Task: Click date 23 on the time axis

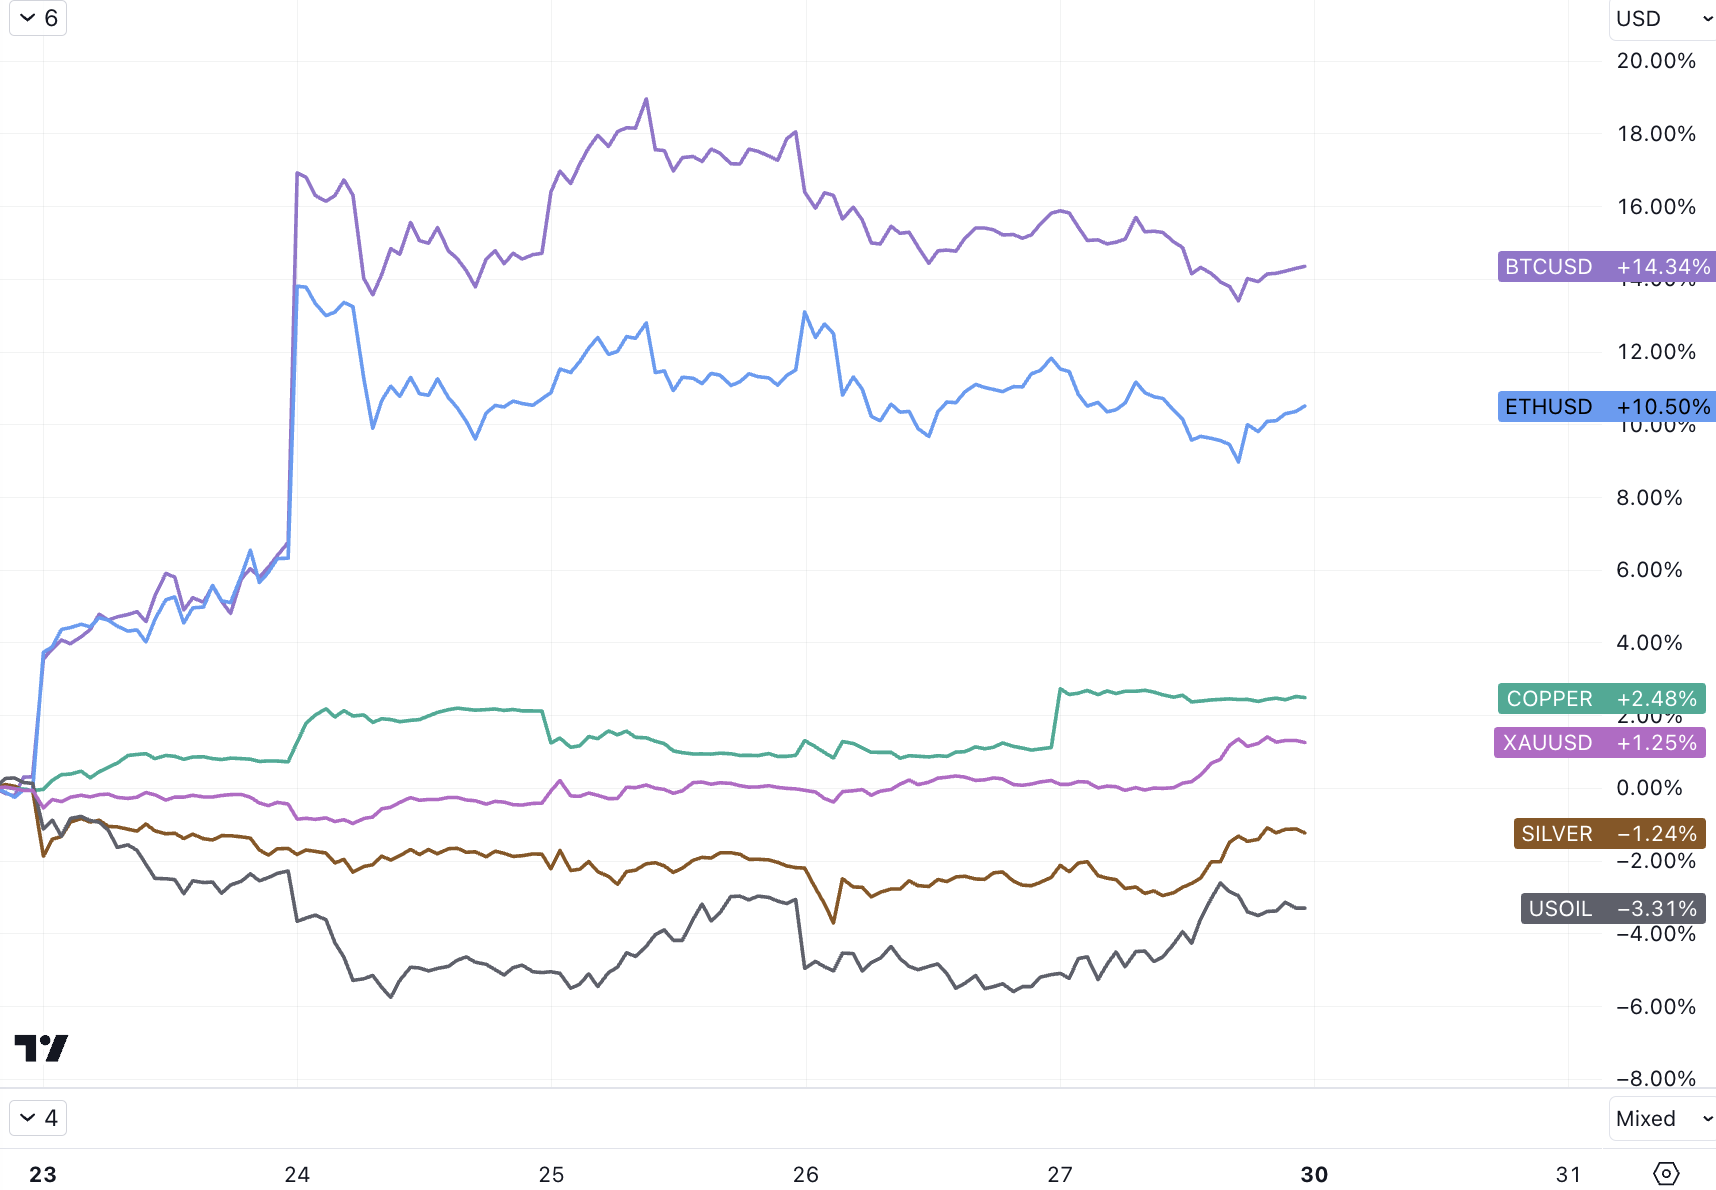Action: (x=43, y=1174)
